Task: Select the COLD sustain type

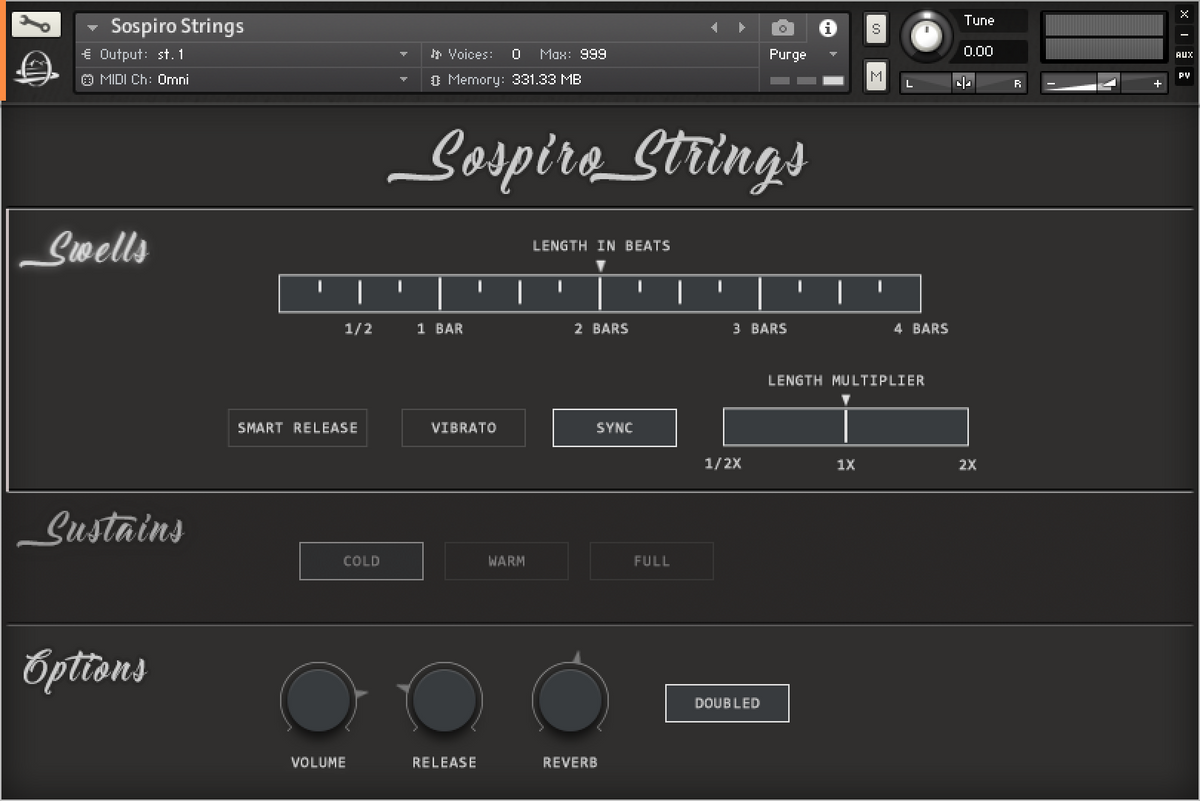Action: [361, 561]
